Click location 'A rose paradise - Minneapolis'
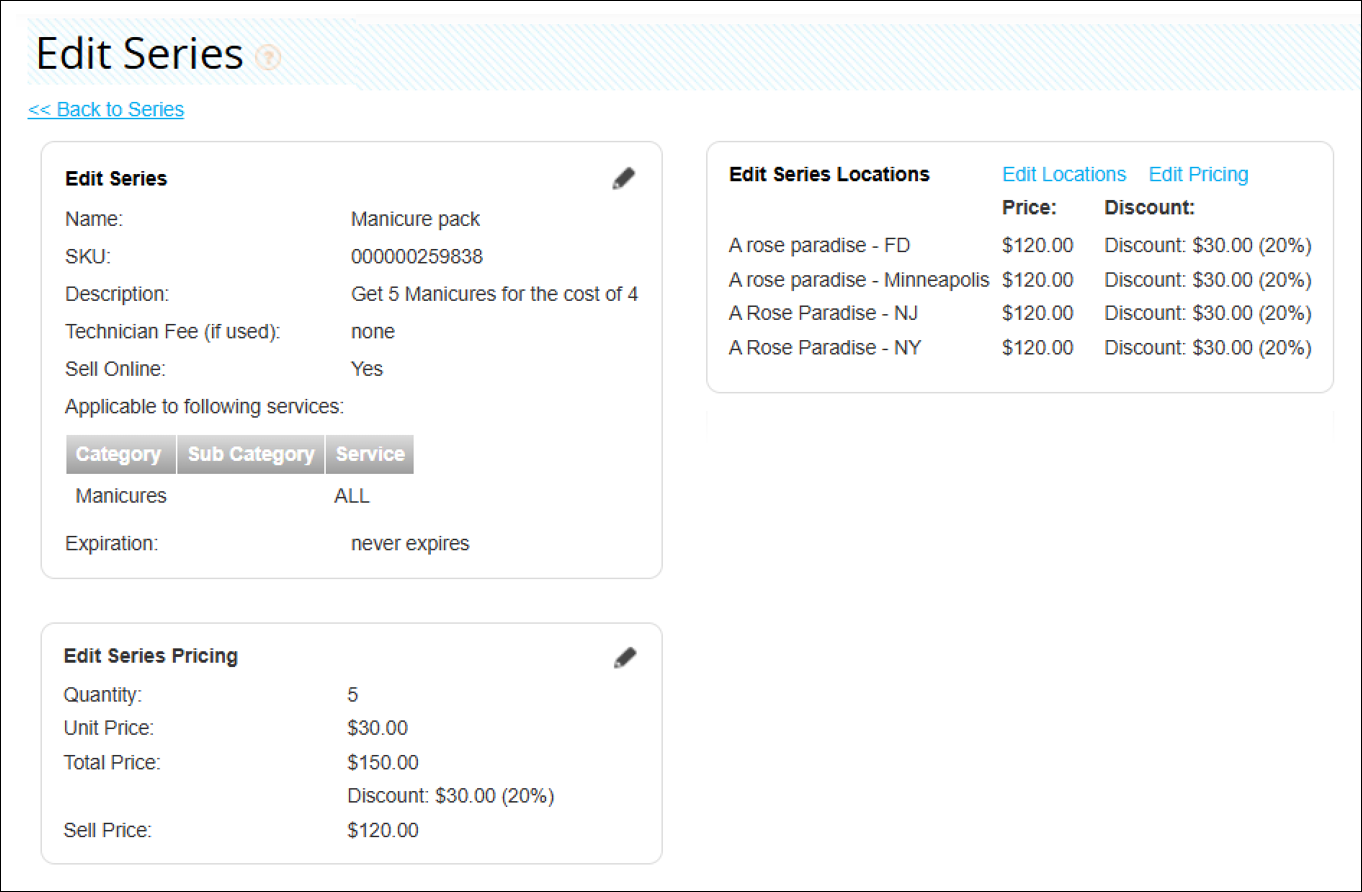 coord(859,280)
